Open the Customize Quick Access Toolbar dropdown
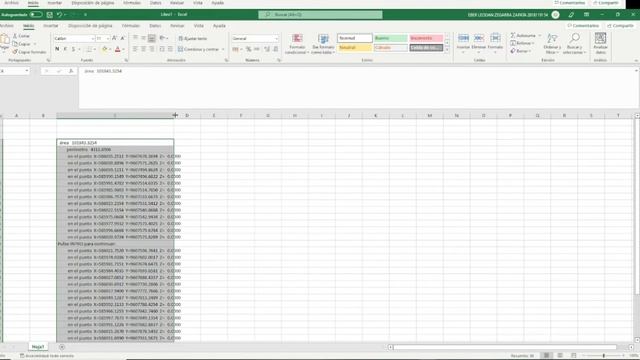640x360 pixels. click(85, 15)
